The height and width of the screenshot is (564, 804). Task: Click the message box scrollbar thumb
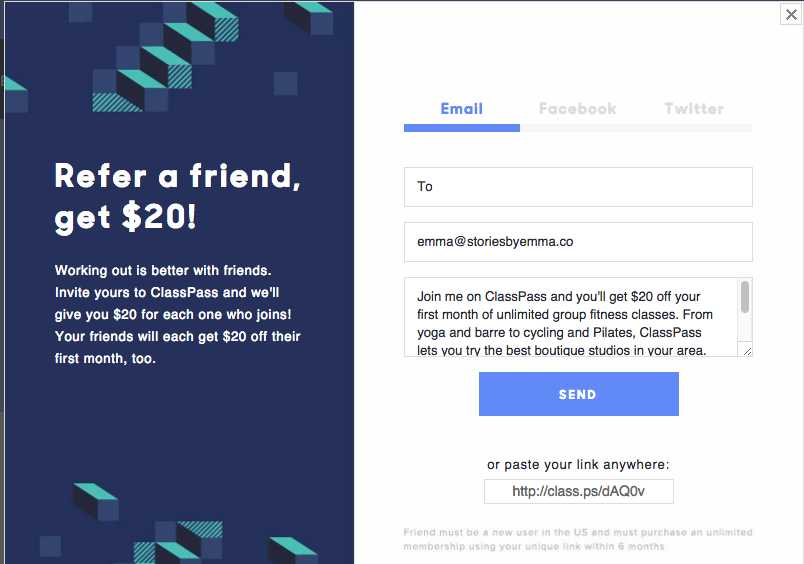point(745,297)
